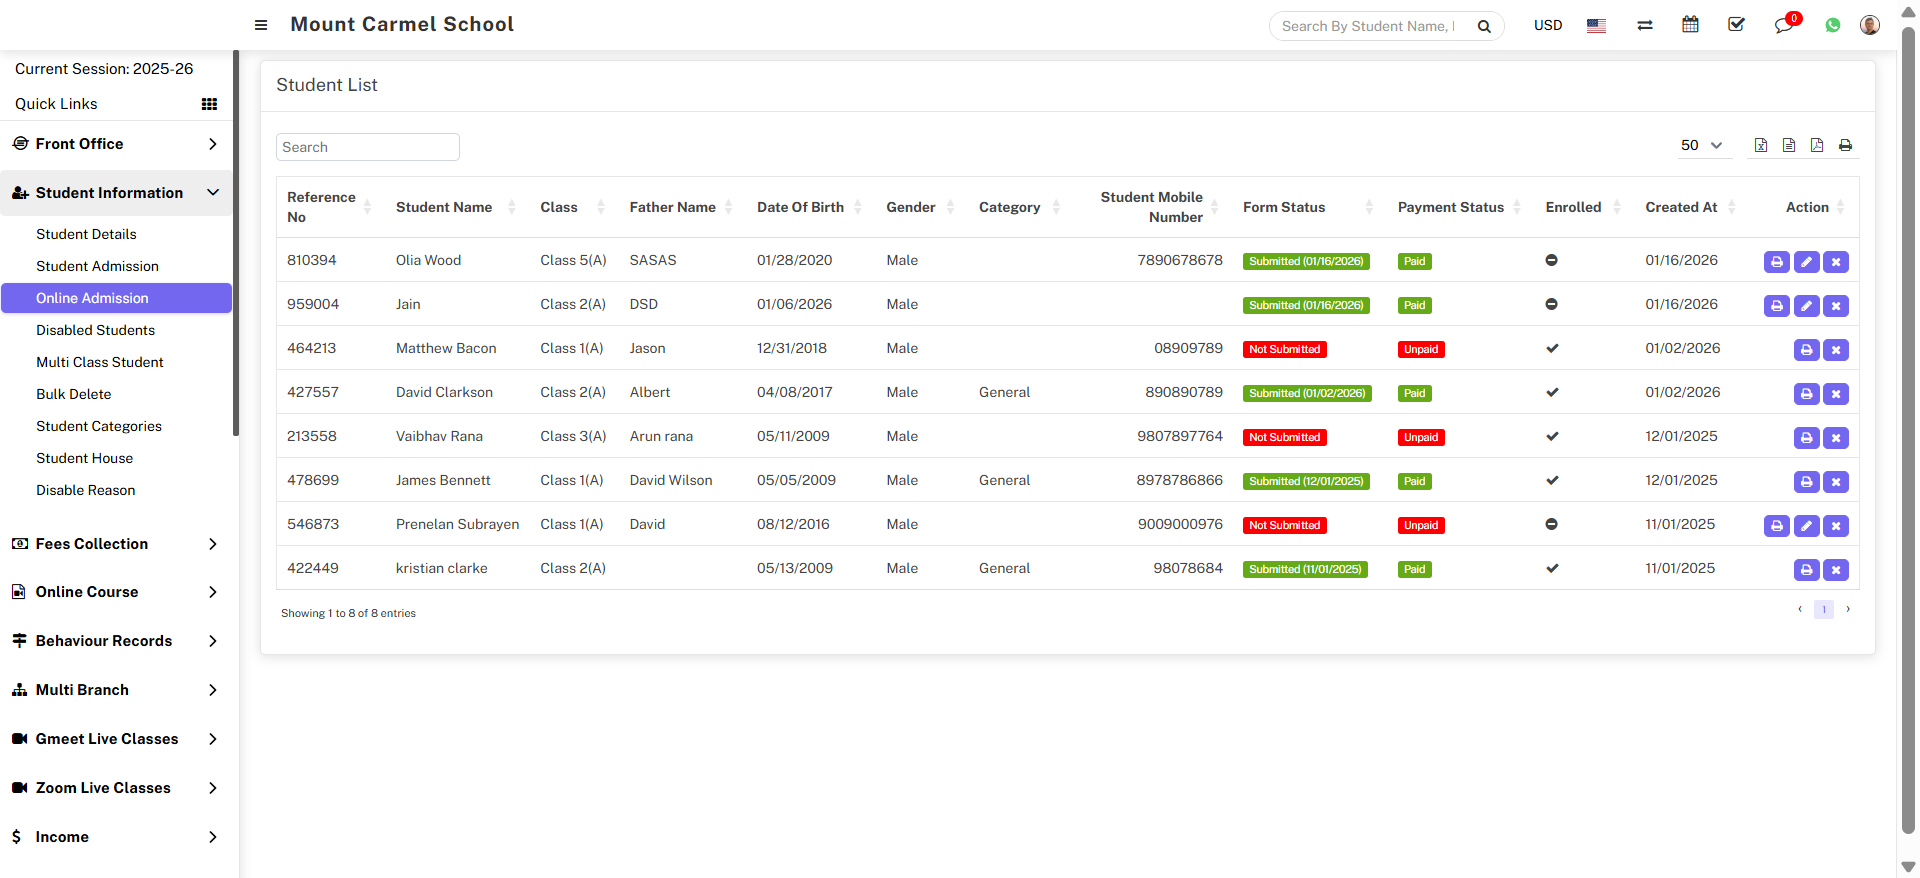This screenshot has height=878, width=1920.
Task: Expand the Fees Collection menu
Action: [116, 544]
